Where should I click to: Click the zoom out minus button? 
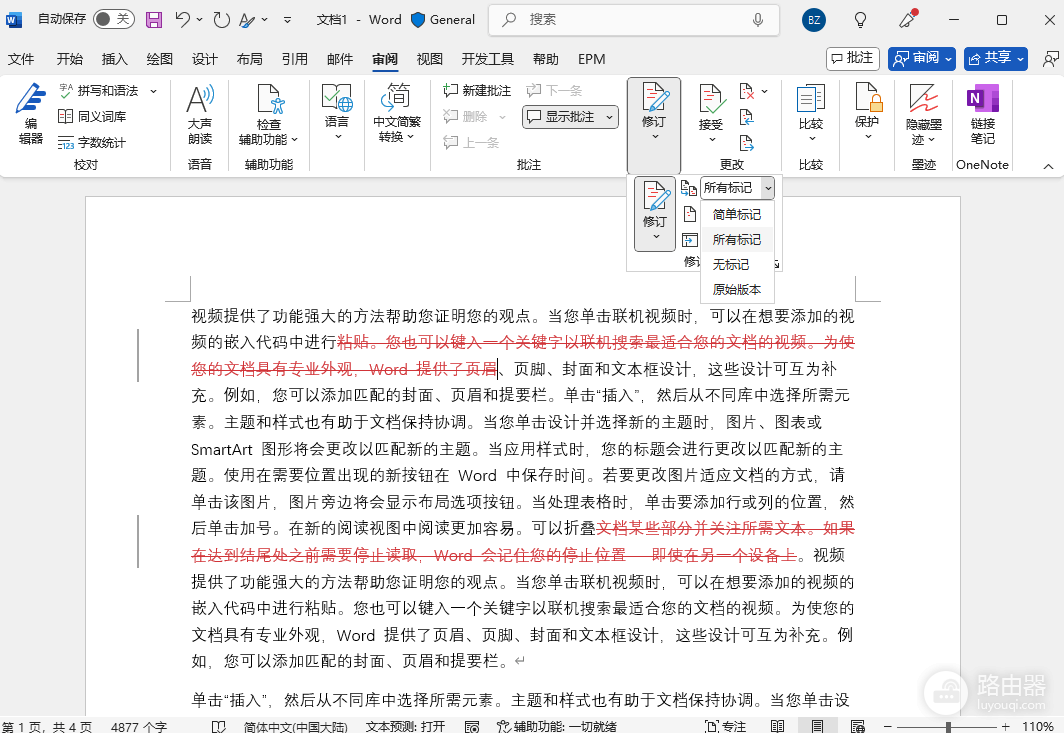[888, 727]
